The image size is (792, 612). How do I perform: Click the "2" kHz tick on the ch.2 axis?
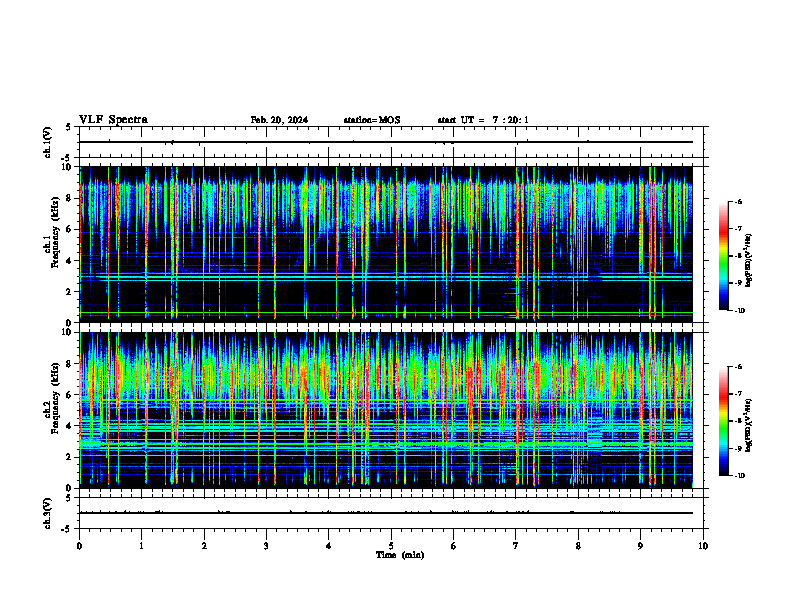[69, 457]
